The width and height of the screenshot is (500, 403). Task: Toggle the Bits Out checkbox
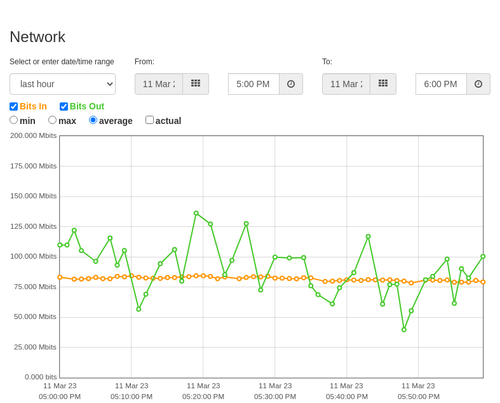64,106
